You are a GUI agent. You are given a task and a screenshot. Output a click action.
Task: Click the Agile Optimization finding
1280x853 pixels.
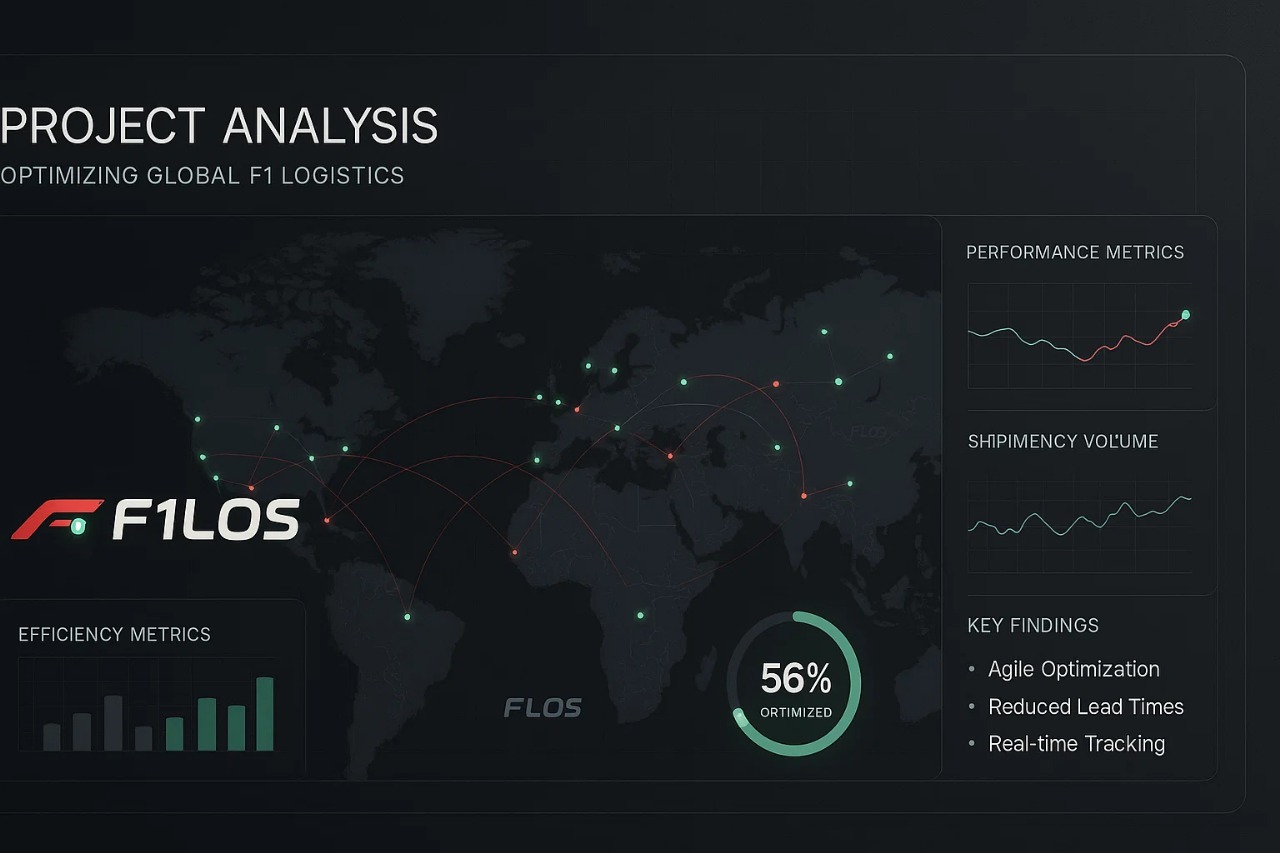point(1074,669)
